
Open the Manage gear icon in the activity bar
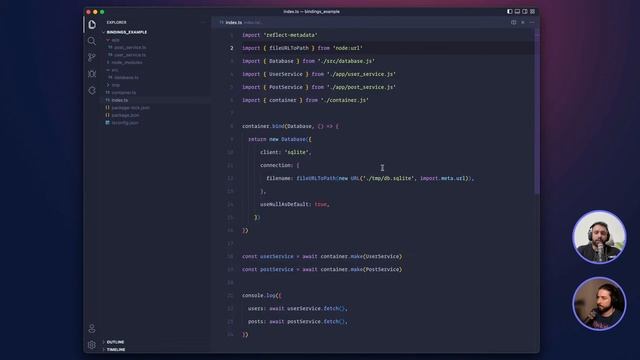(92, 345)
